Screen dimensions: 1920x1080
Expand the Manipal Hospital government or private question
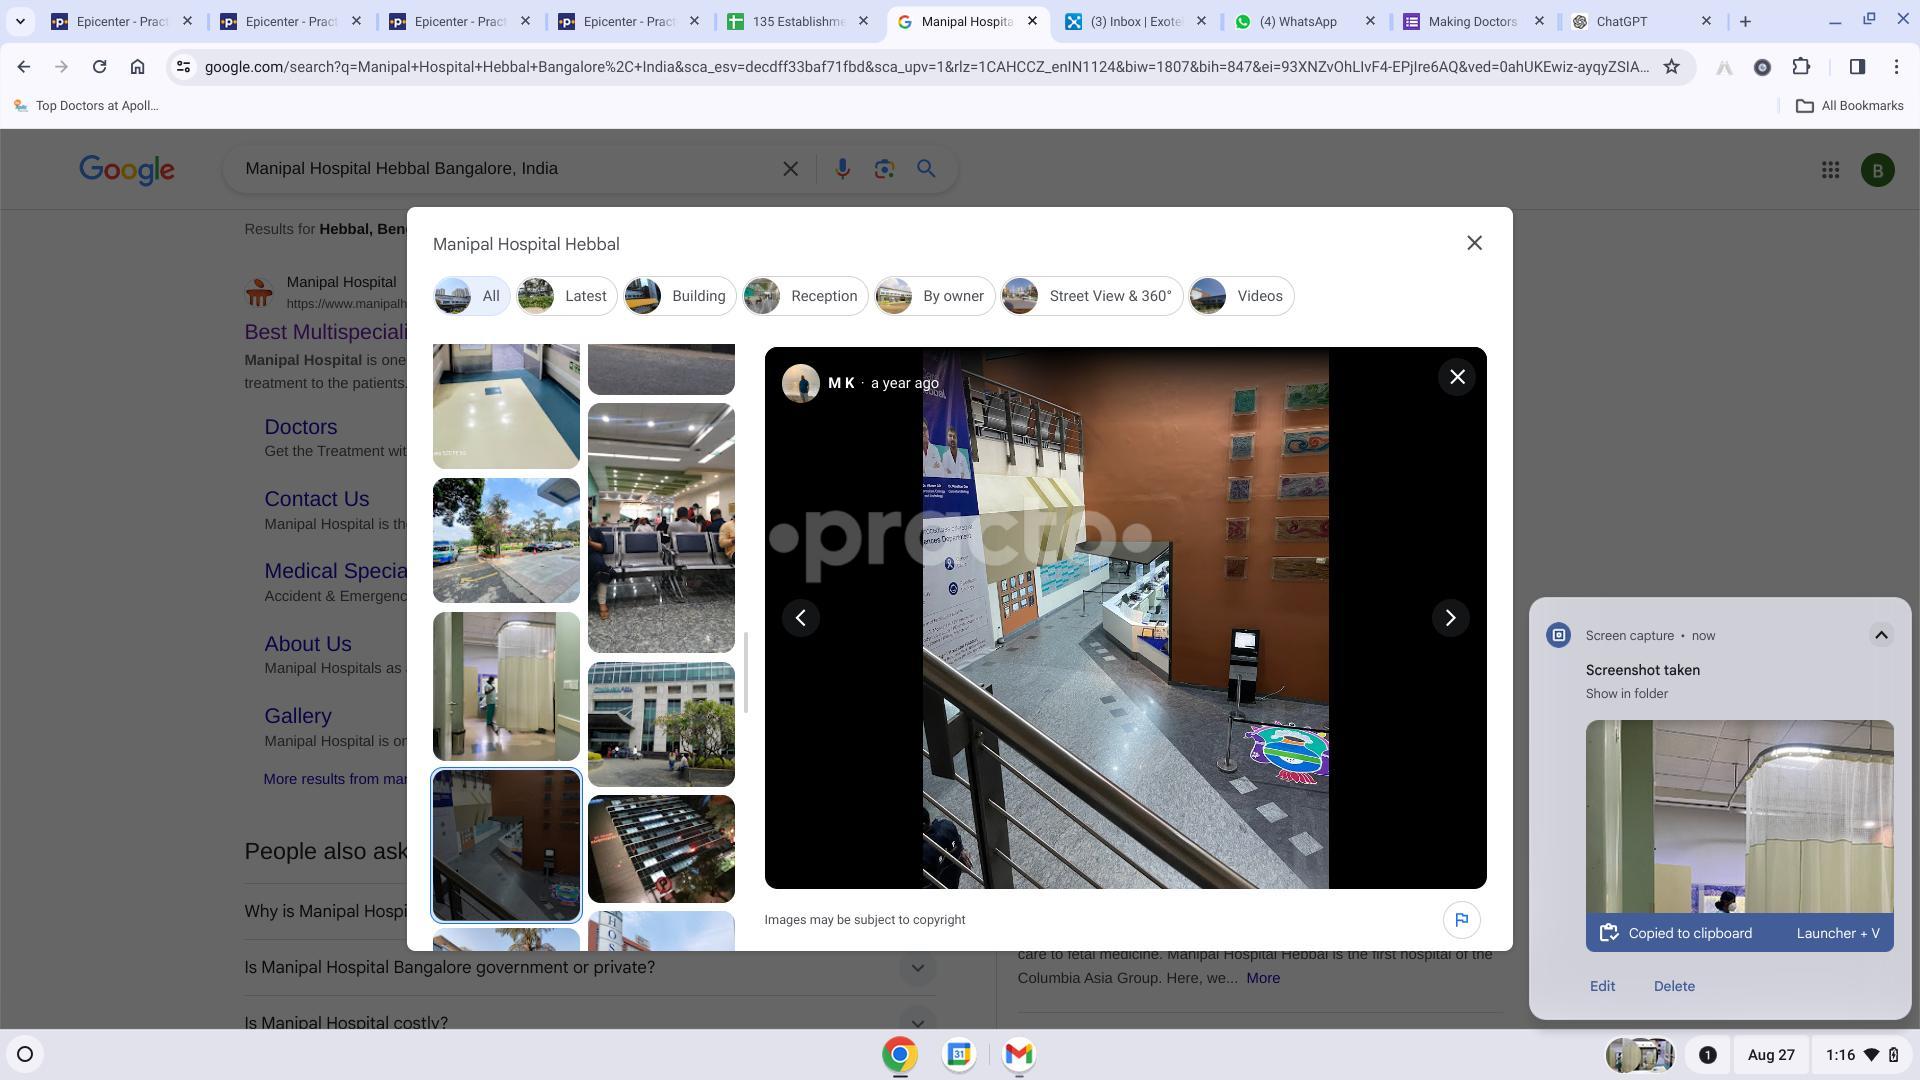[917, 968]
